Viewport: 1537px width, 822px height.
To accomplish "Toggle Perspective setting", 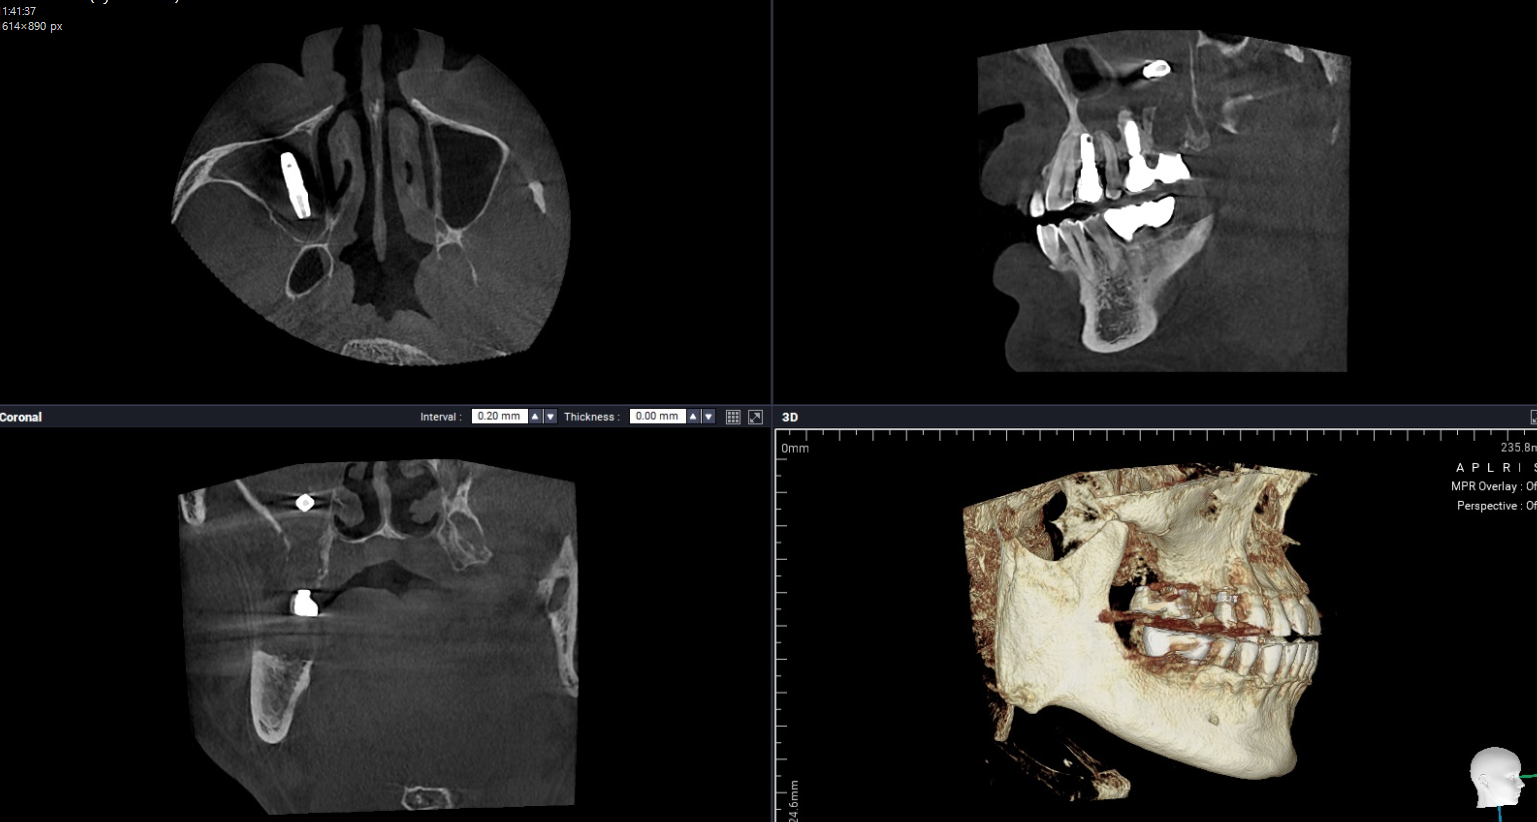I will (1495, 506).
